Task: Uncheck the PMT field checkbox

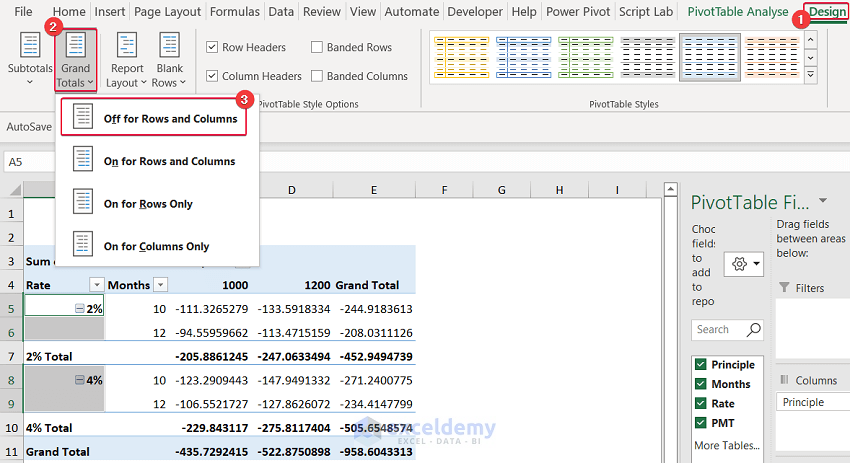Action: click(700, 423)
